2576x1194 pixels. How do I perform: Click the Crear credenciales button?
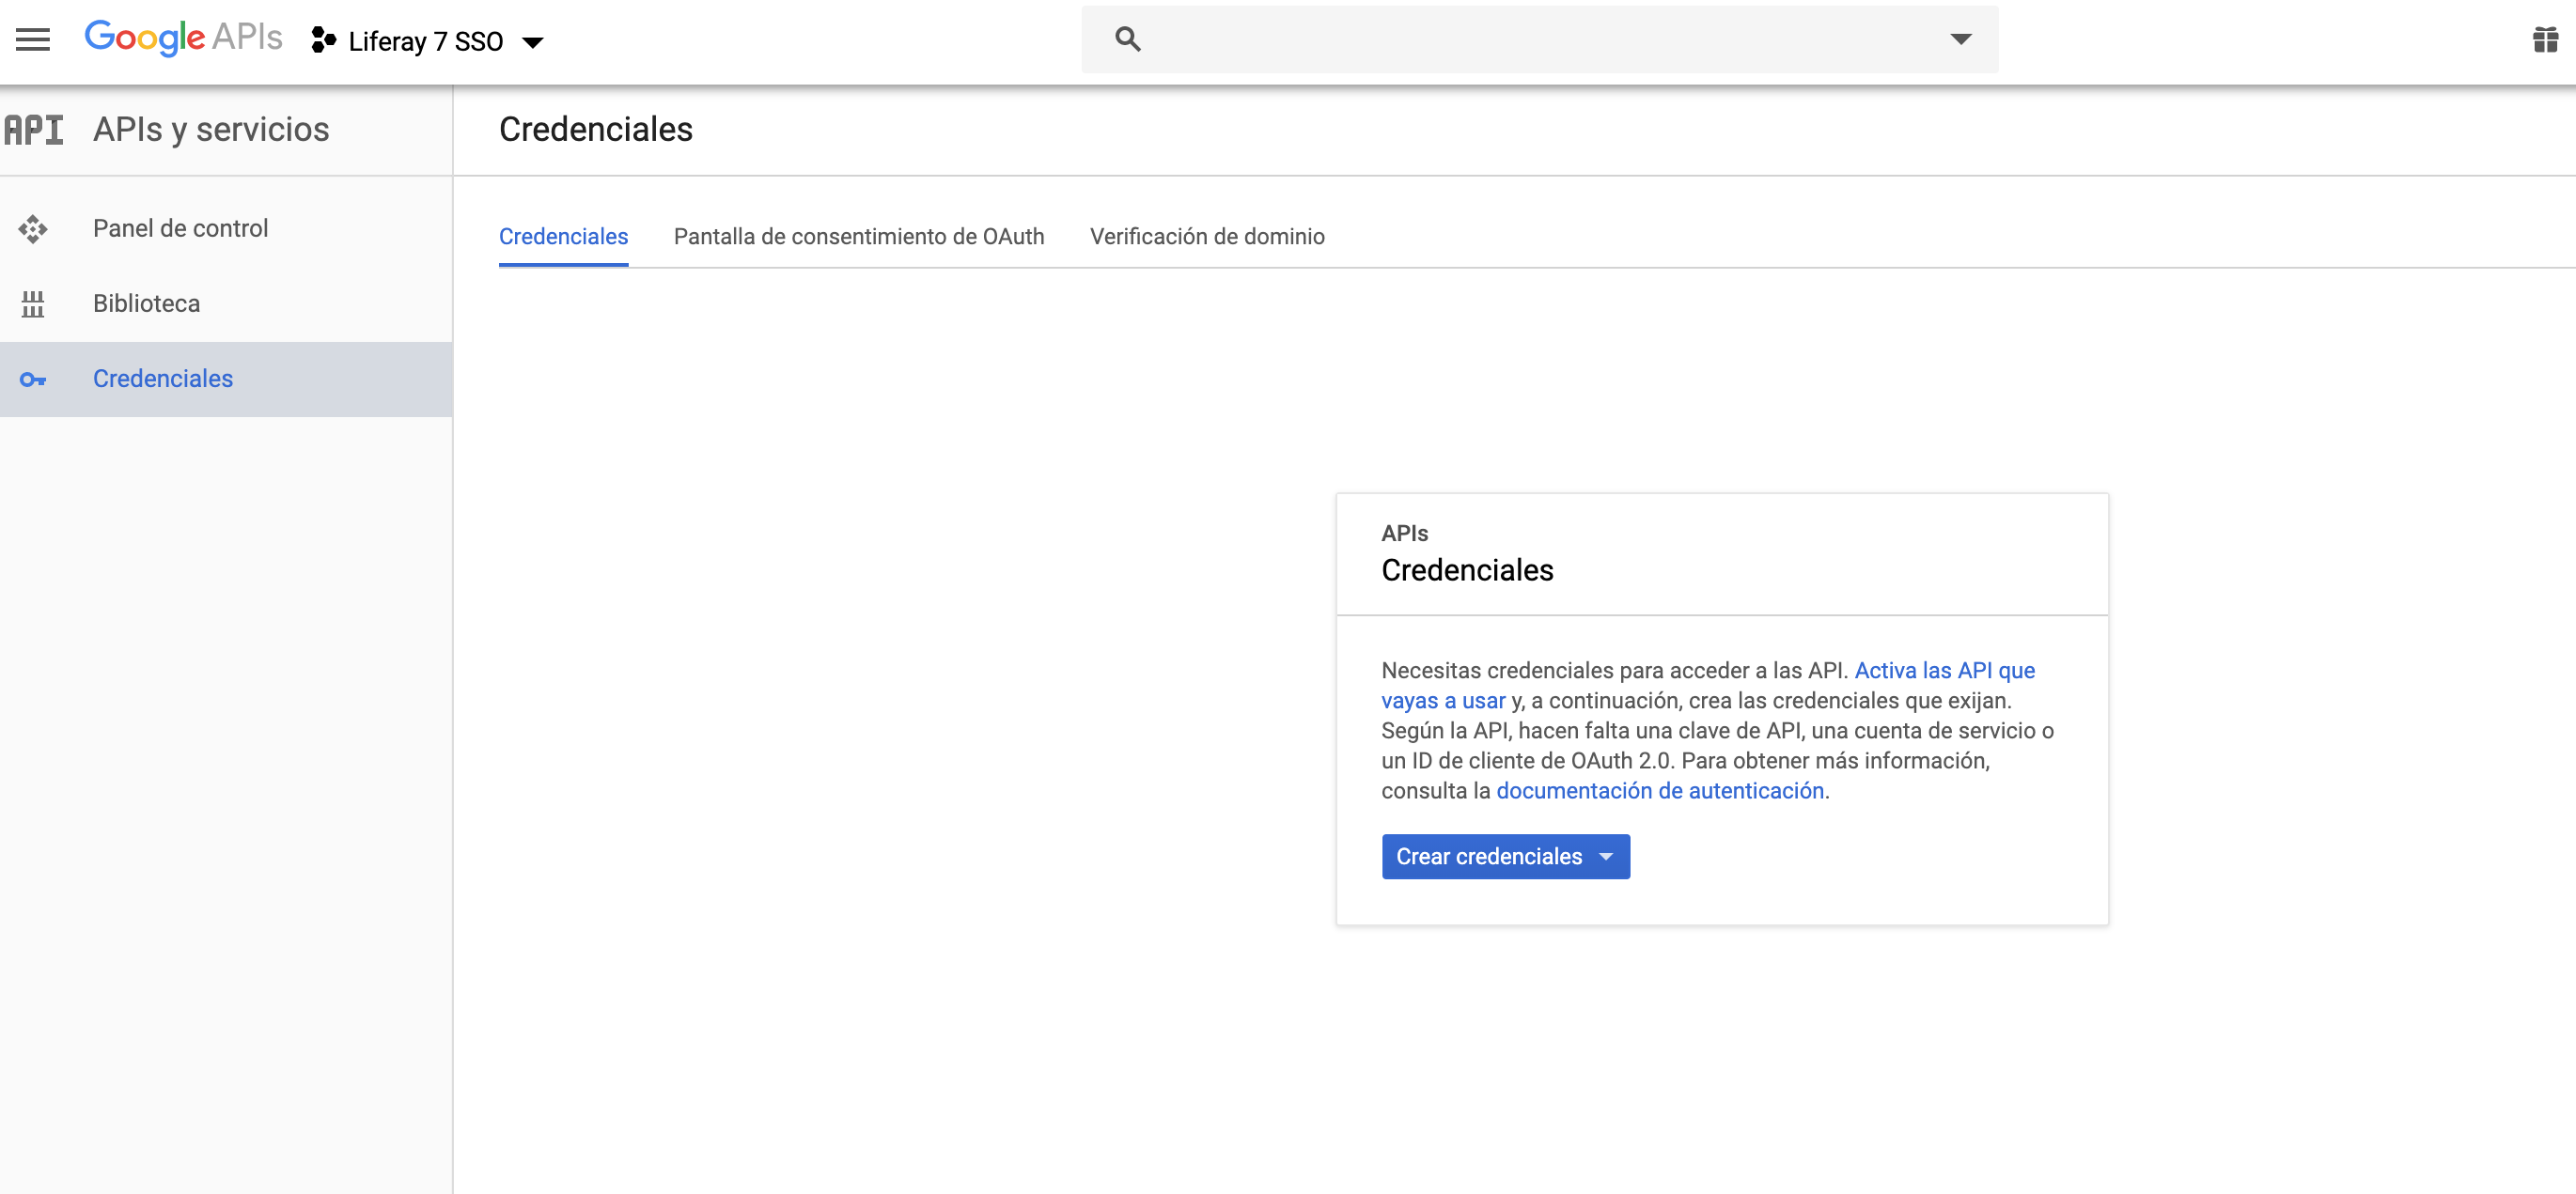[x=1505, y=856]
